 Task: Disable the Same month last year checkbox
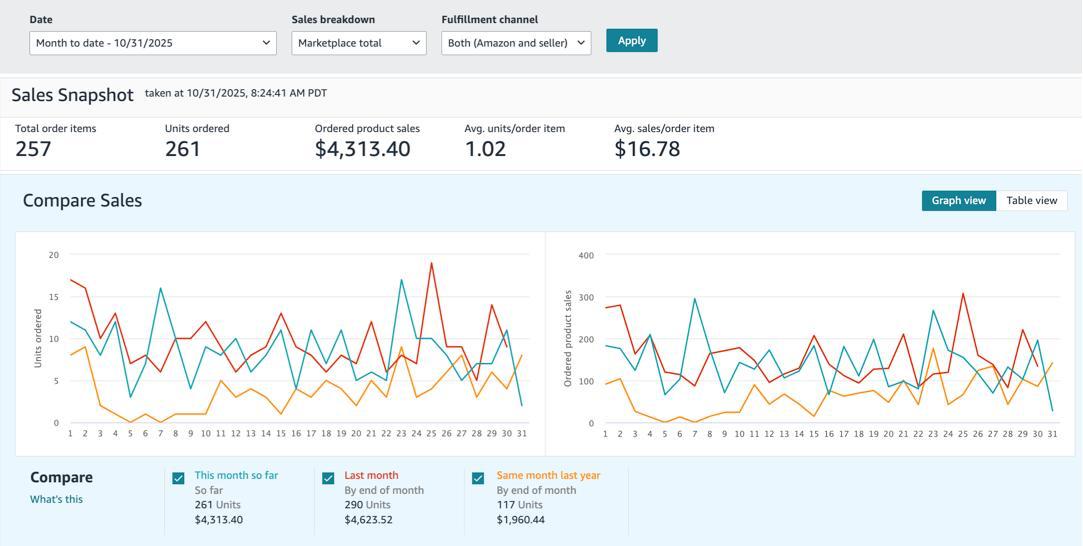click(478, 478)
